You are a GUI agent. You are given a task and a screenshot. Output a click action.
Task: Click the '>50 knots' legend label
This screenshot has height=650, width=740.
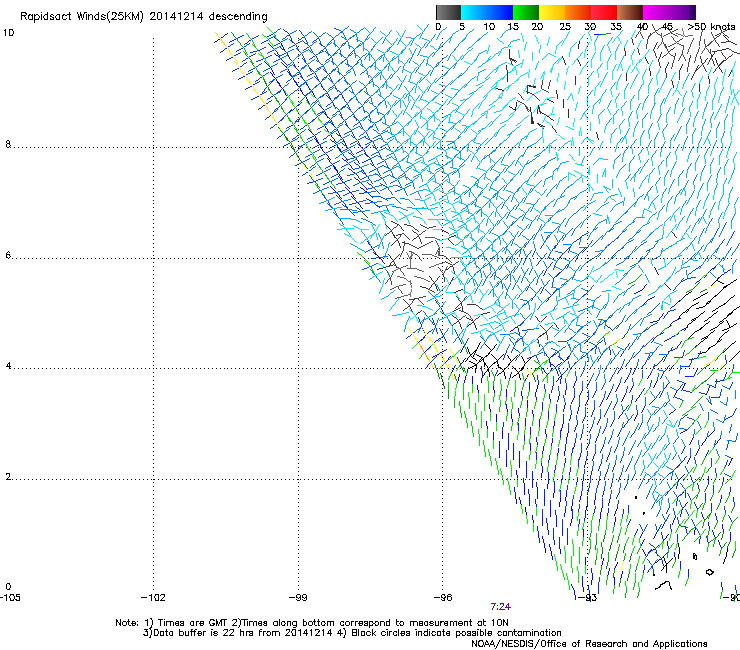point(711,27)
